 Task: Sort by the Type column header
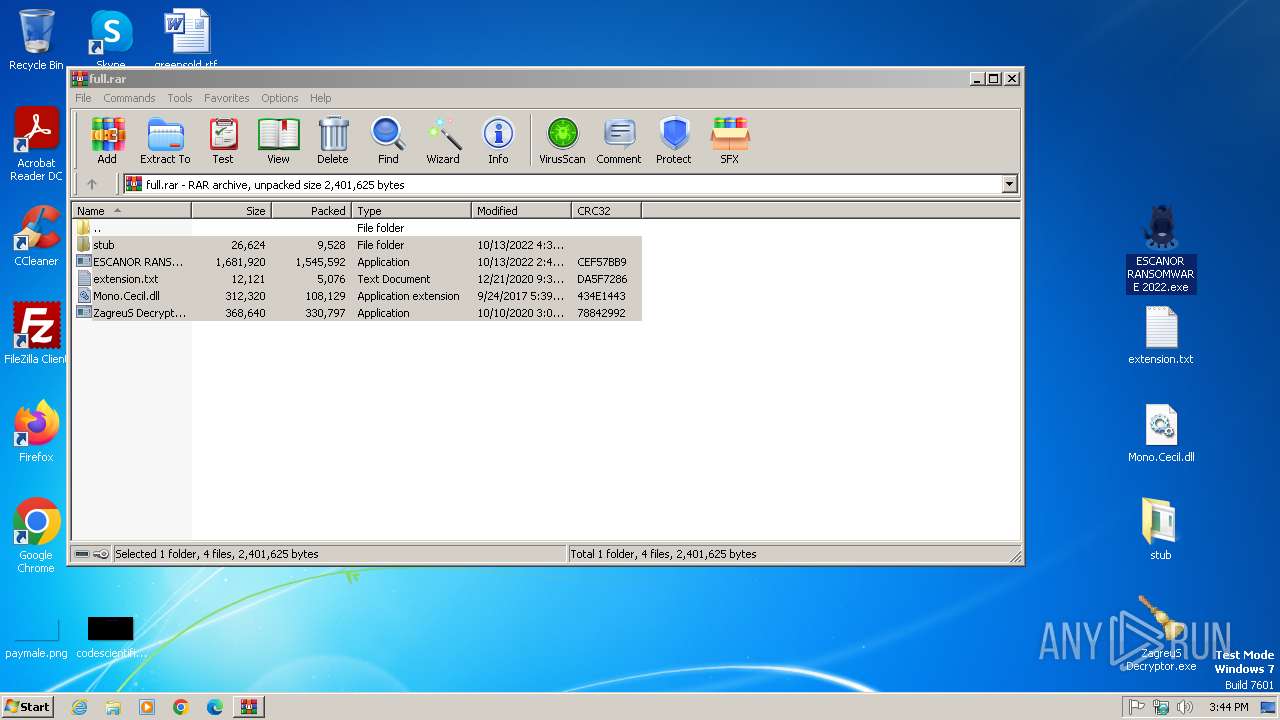412,210
